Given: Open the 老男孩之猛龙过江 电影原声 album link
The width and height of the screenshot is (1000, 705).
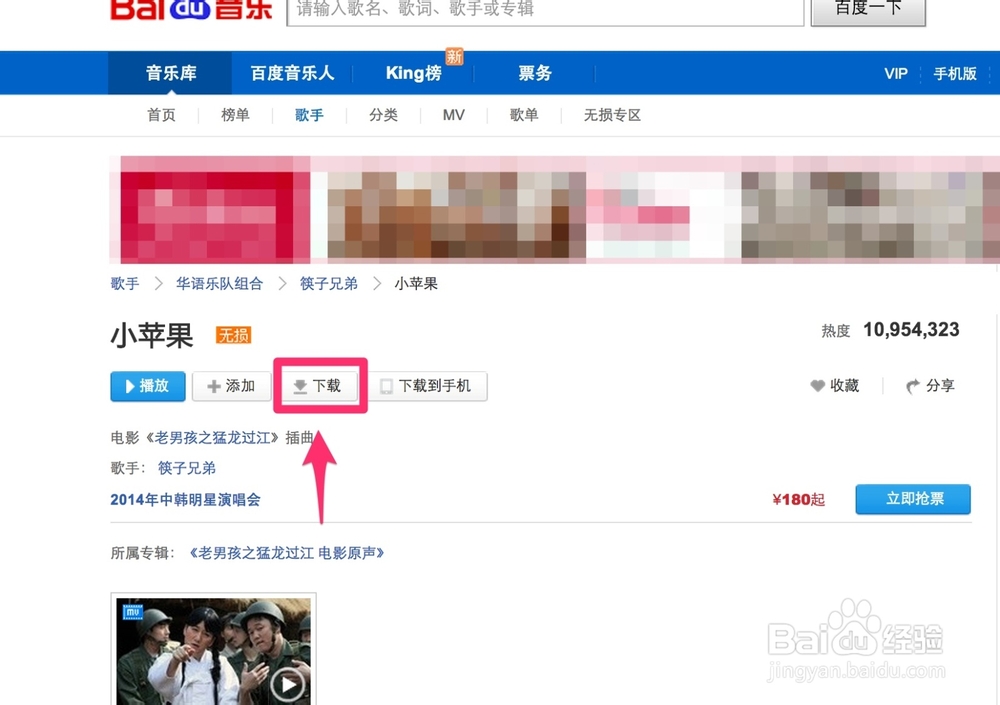Looking at the screenshot, I should coord(286,553).
